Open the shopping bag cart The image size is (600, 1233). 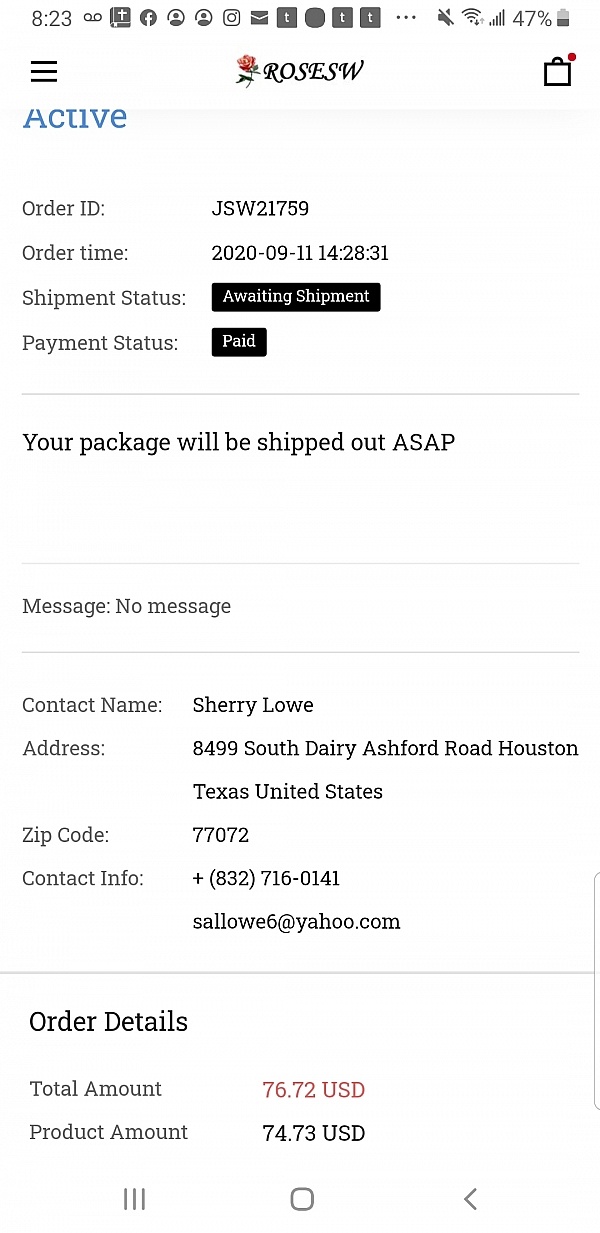pyautogui.click(x=557, y=71)
